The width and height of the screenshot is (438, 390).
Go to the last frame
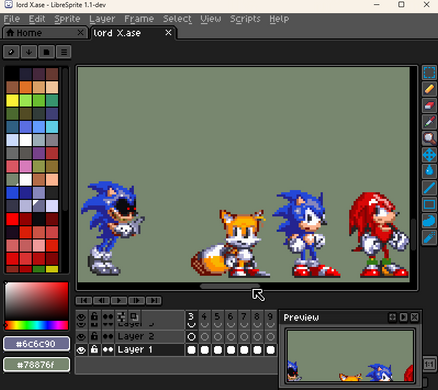(153, 301)
